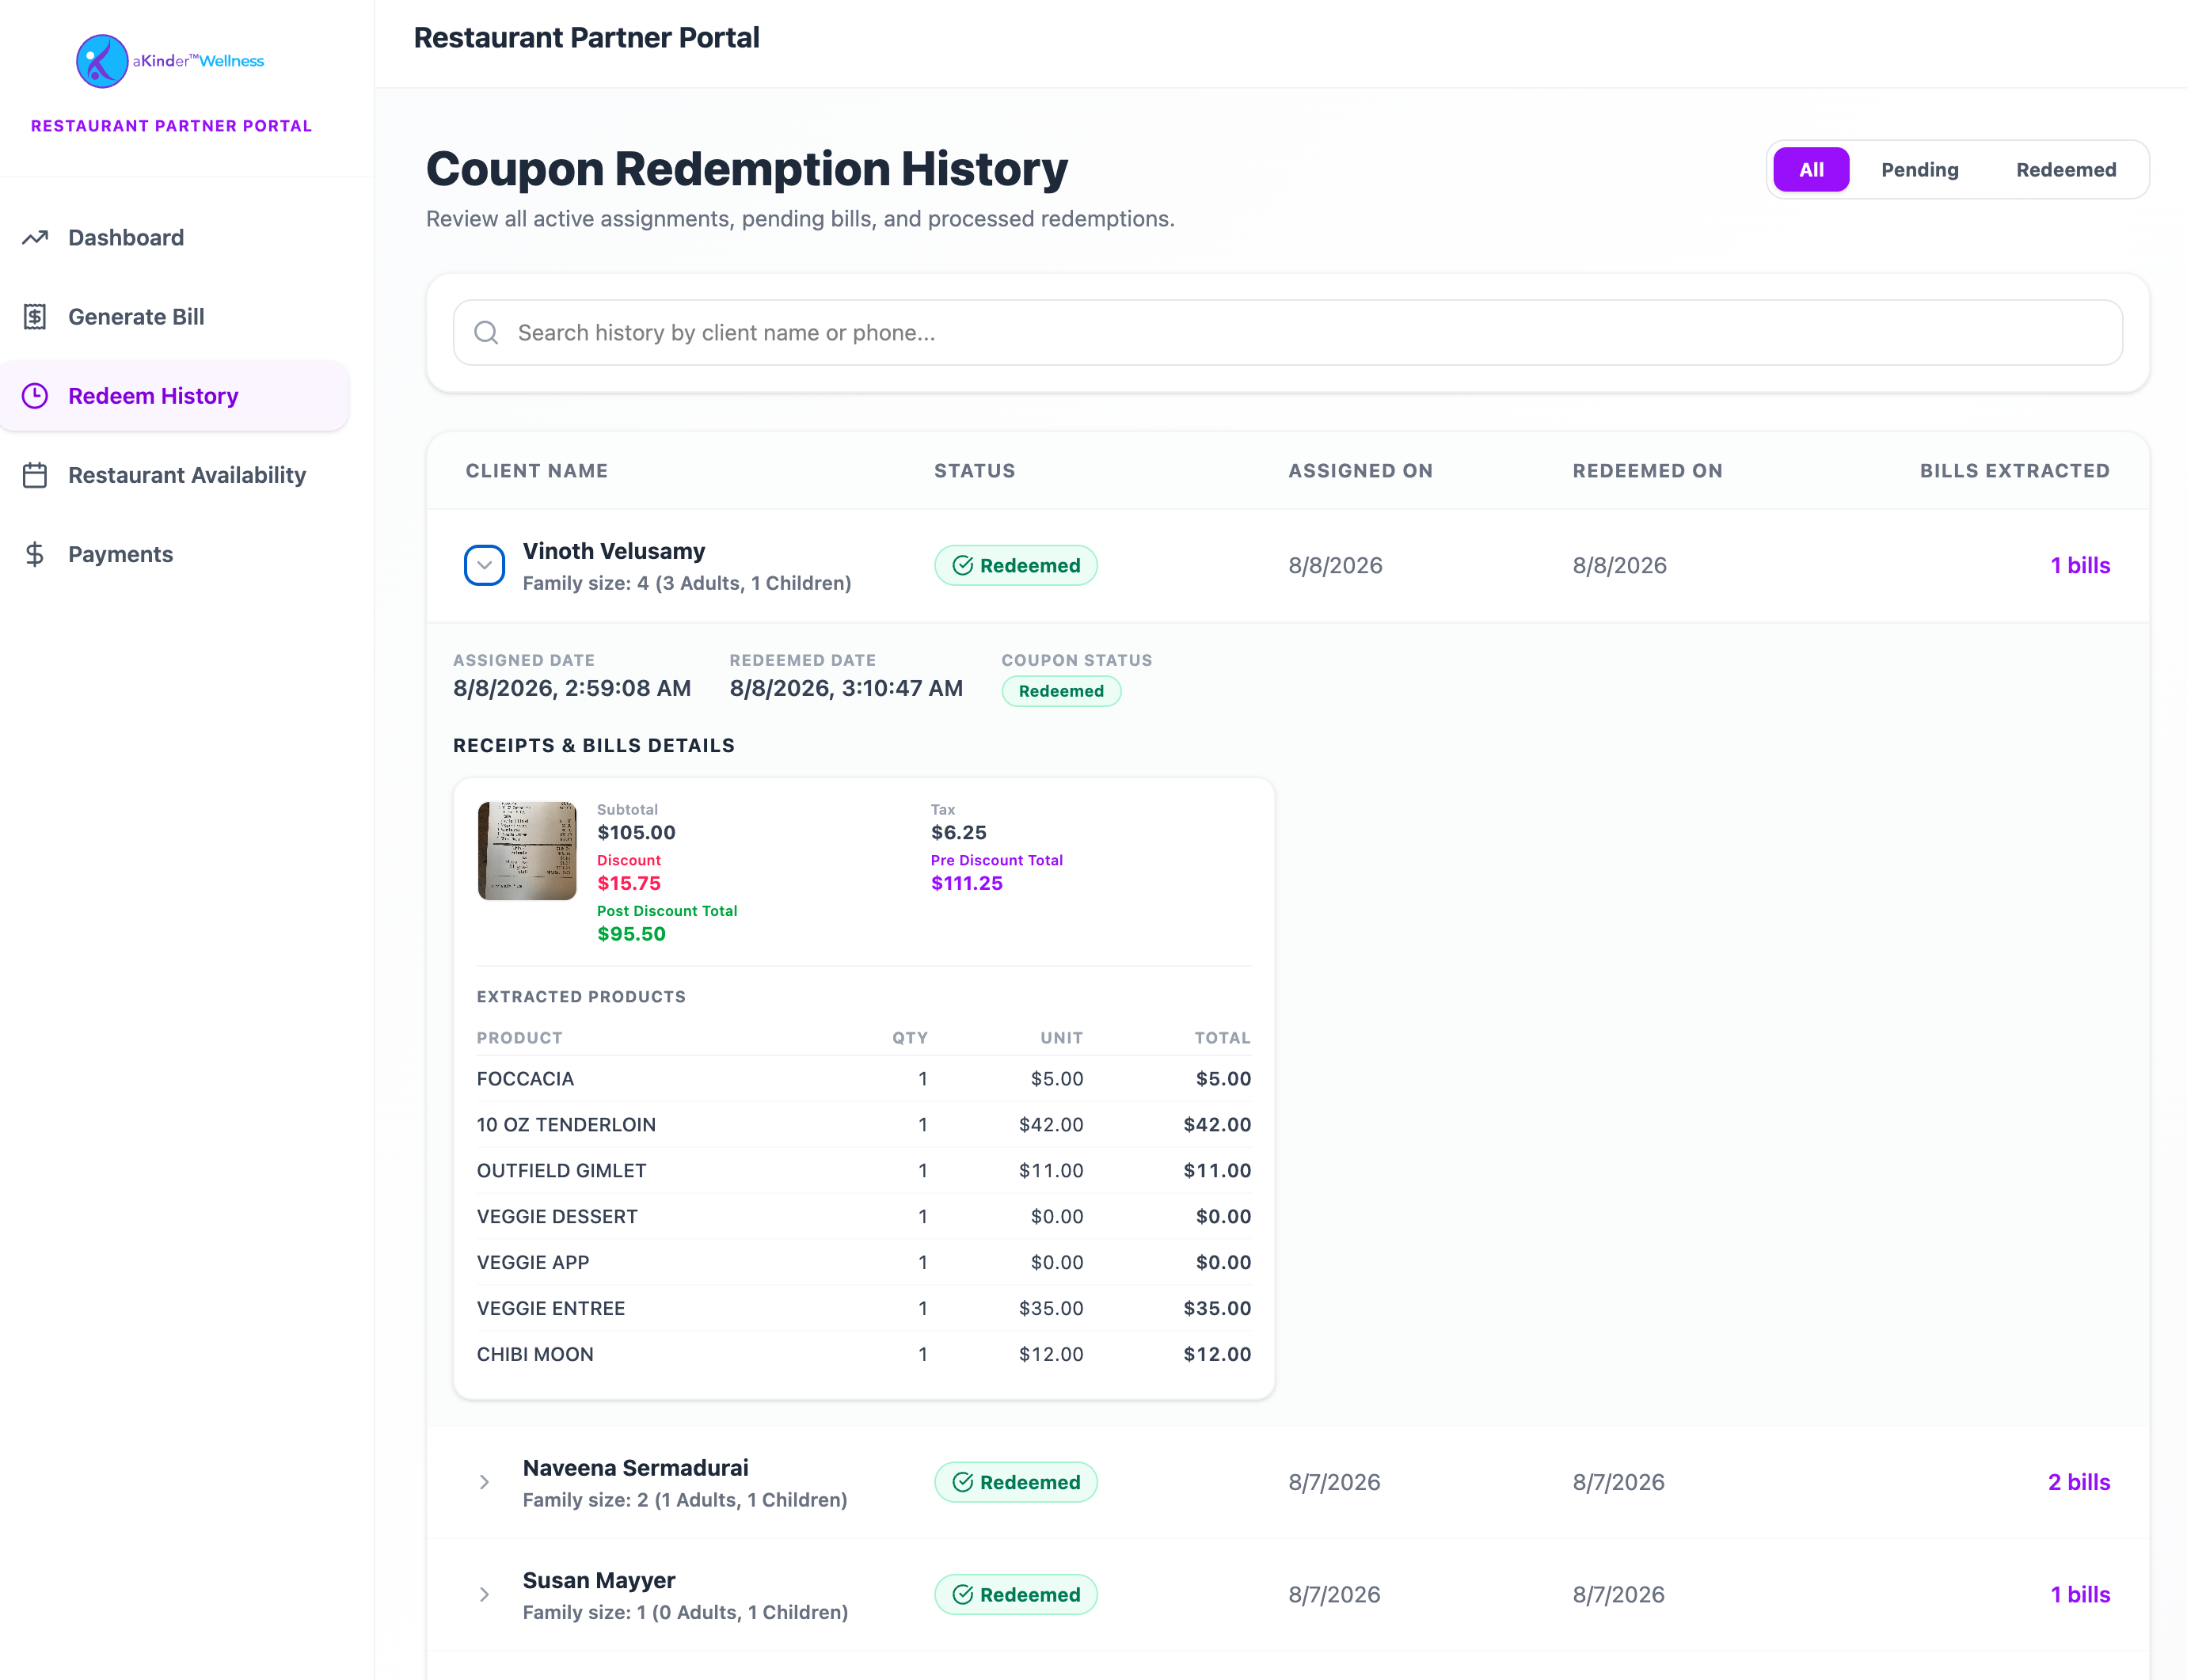The width and height of the screenshot is (2187, 1680).
Task: Click the Coupon Status Redeemed pill
Action: click(x=1061, y=691)
